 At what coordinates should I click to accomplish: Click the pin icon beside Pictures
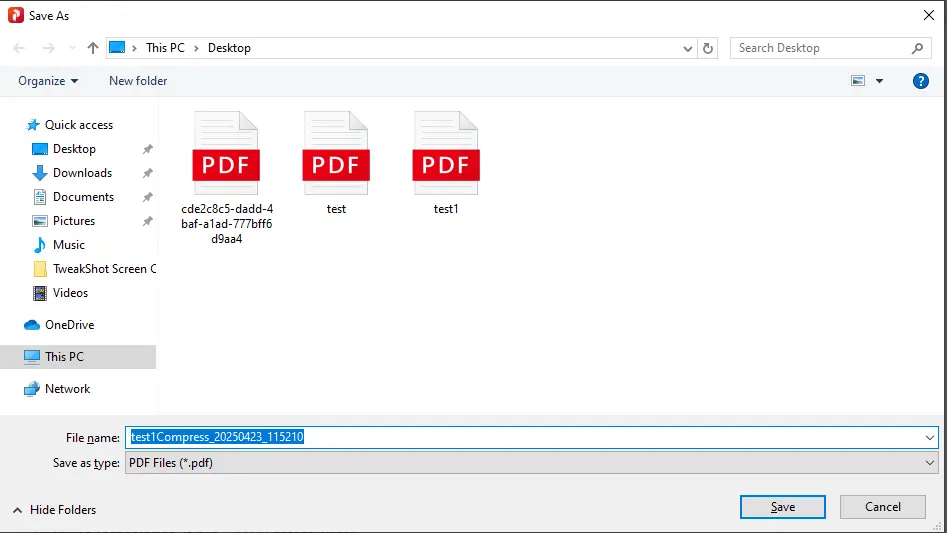(x=147, y=221)
